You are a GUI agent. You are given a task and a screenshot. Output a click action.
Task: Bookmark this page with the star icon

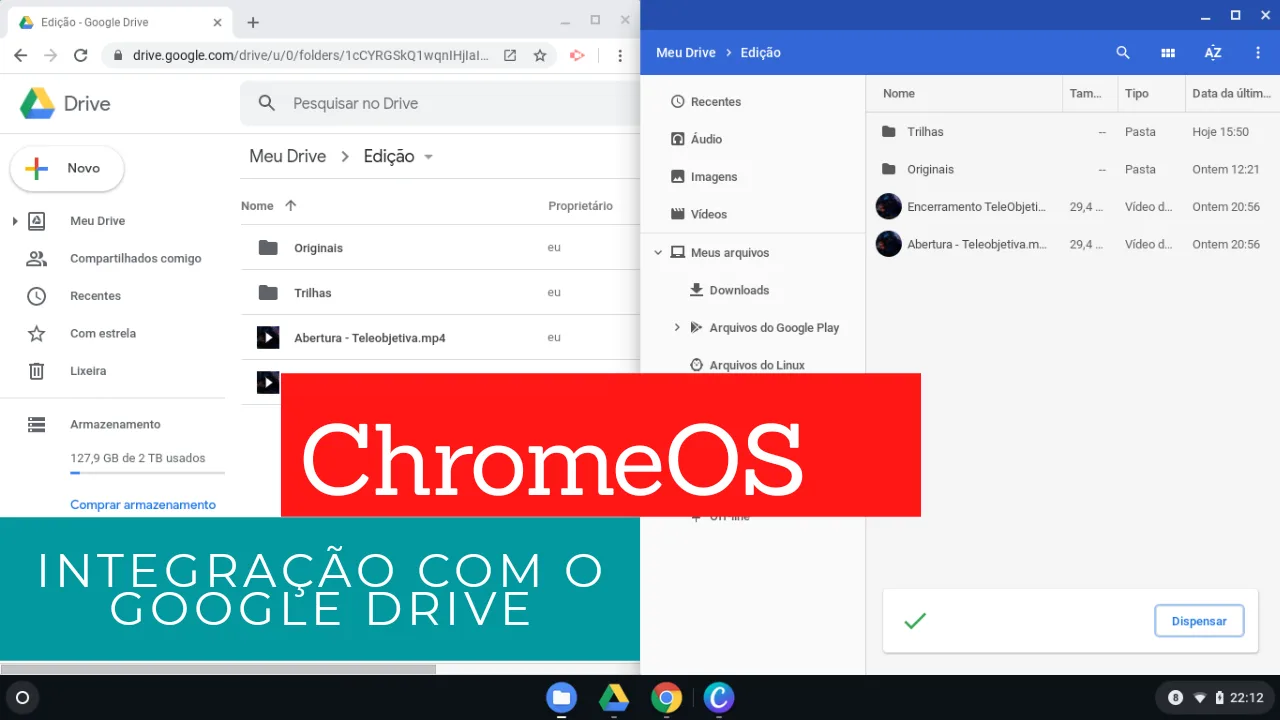tap(540, 56)
